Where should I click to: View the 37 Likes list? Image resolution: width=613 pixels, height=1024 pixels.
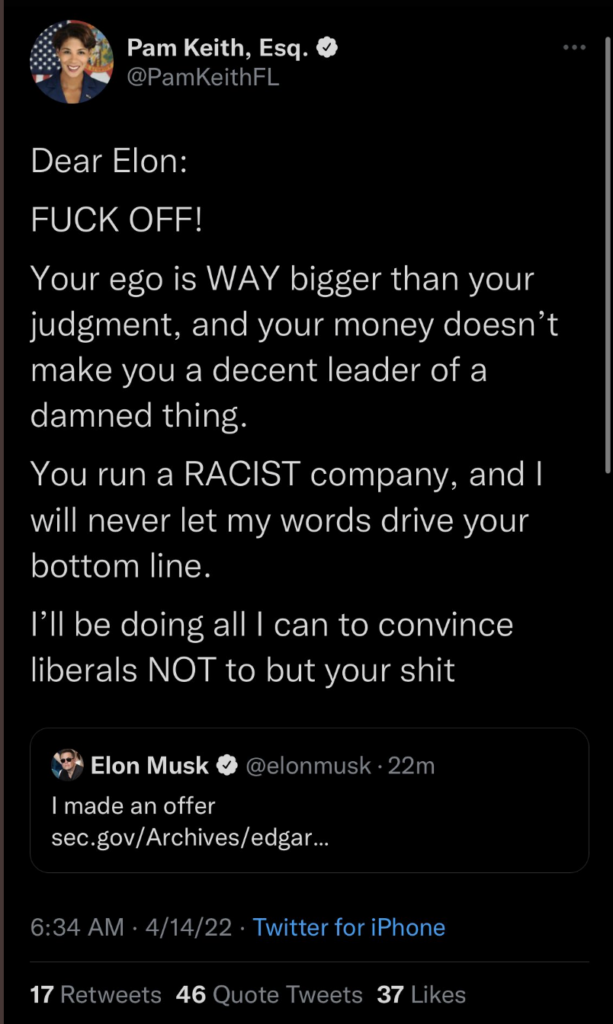pos(421,994)
